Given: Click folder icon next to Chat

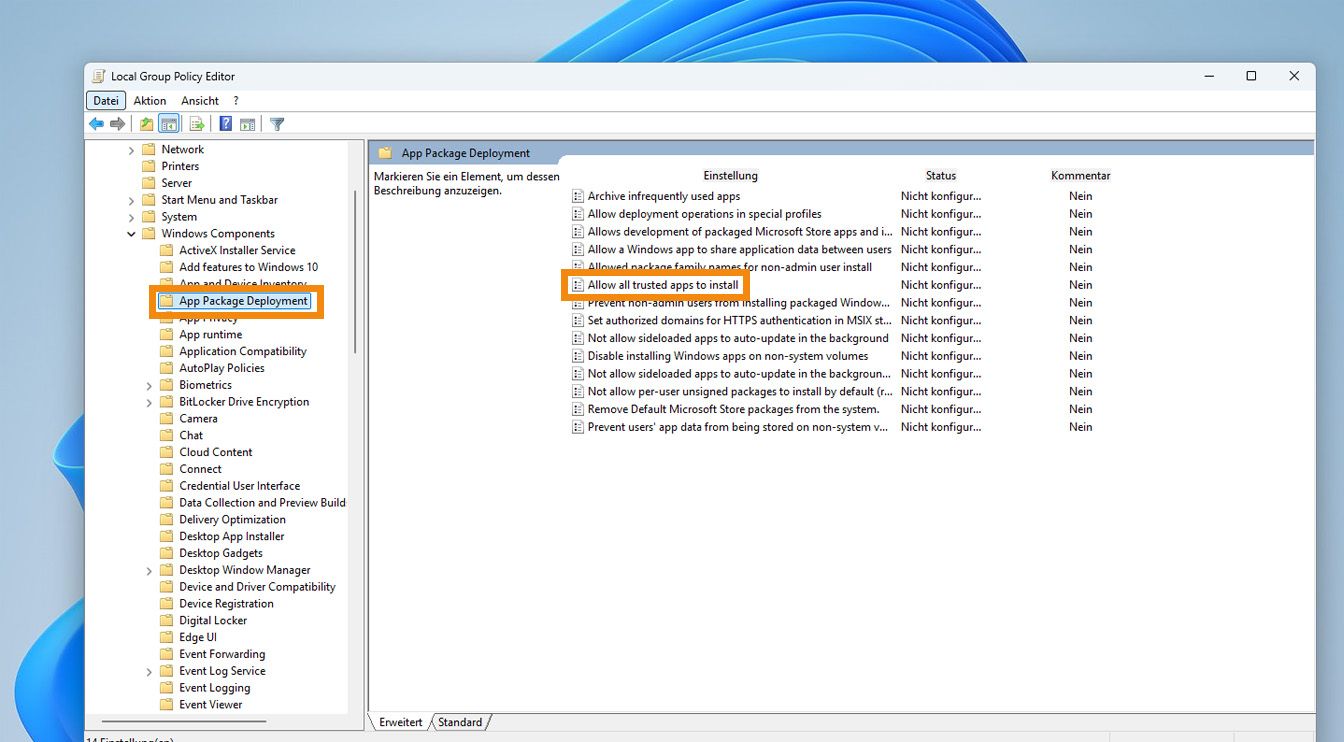Looking at the screenshot, I should [167, 435].
